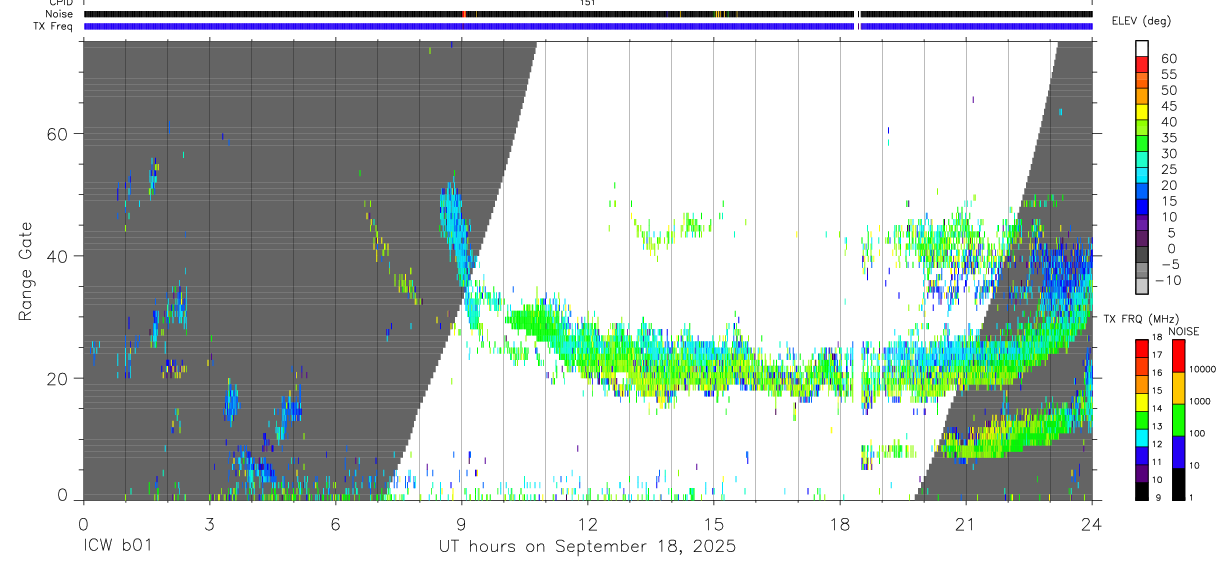Click the 10000 label in the NOISE legend

pyautogui.click(x=1202, y=369)
